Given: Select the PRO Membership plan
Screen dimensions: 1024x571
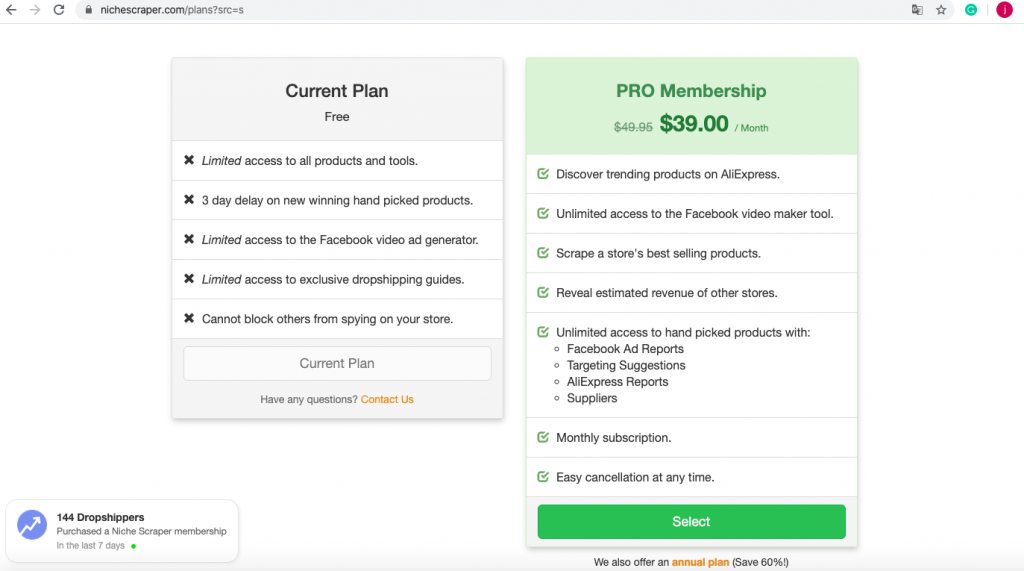Looking at the screenshot, I should pos(692,521).
